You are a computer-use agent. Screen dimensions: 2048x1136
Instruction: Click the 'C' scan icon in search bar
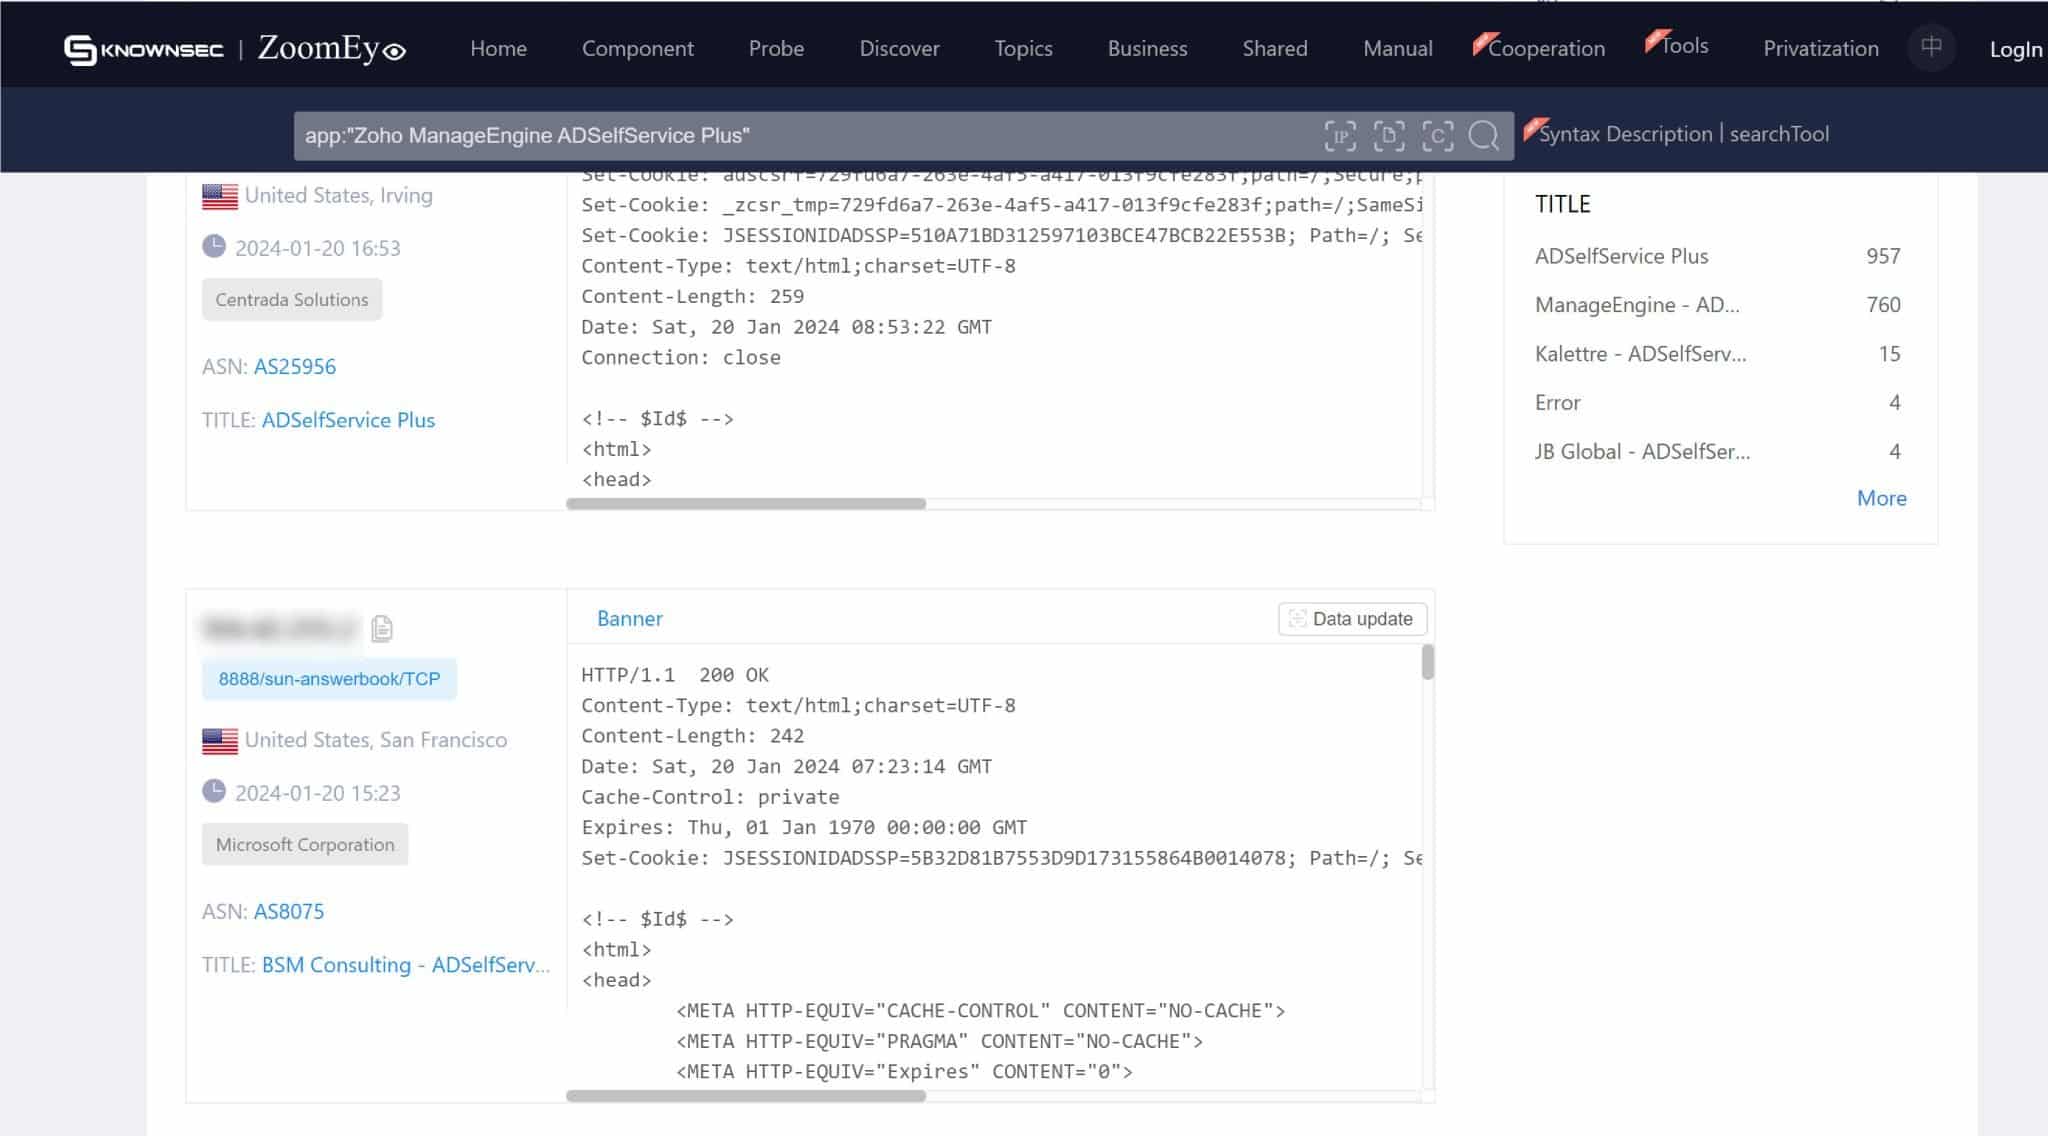coord(1437,135)
